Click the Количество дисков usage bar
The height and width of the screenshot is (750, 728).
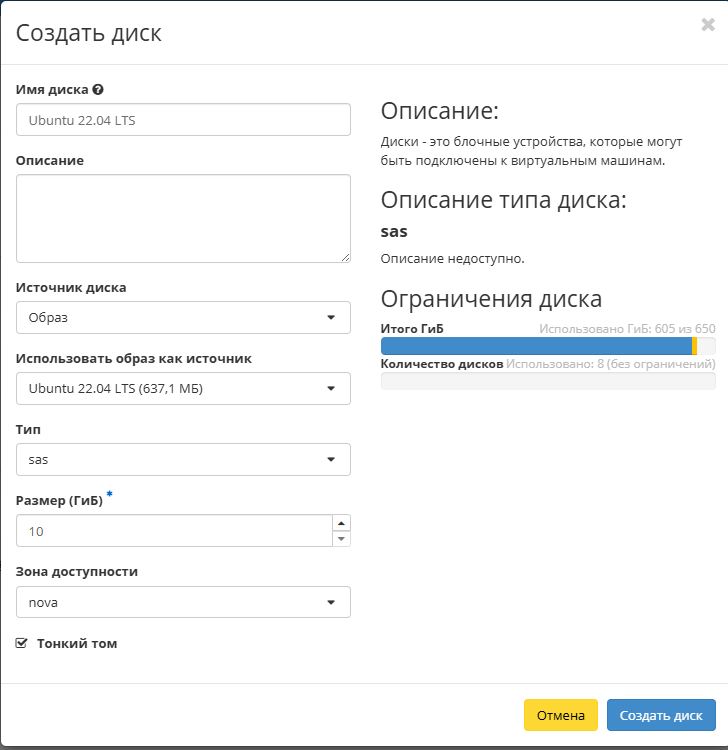tap(547, 381)
